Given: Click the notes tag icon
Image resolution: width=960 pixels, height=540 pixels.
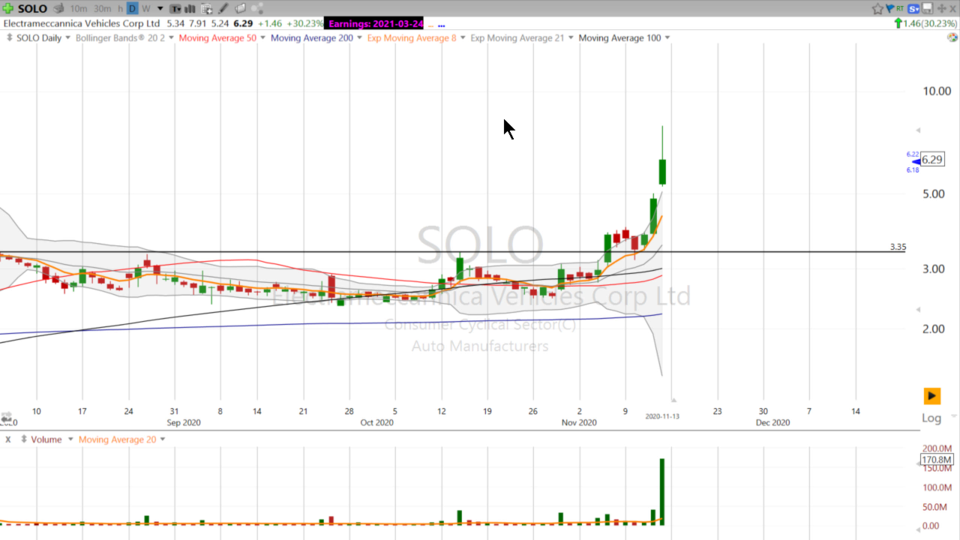Looking at the screenshot, I should click(241, 9).
